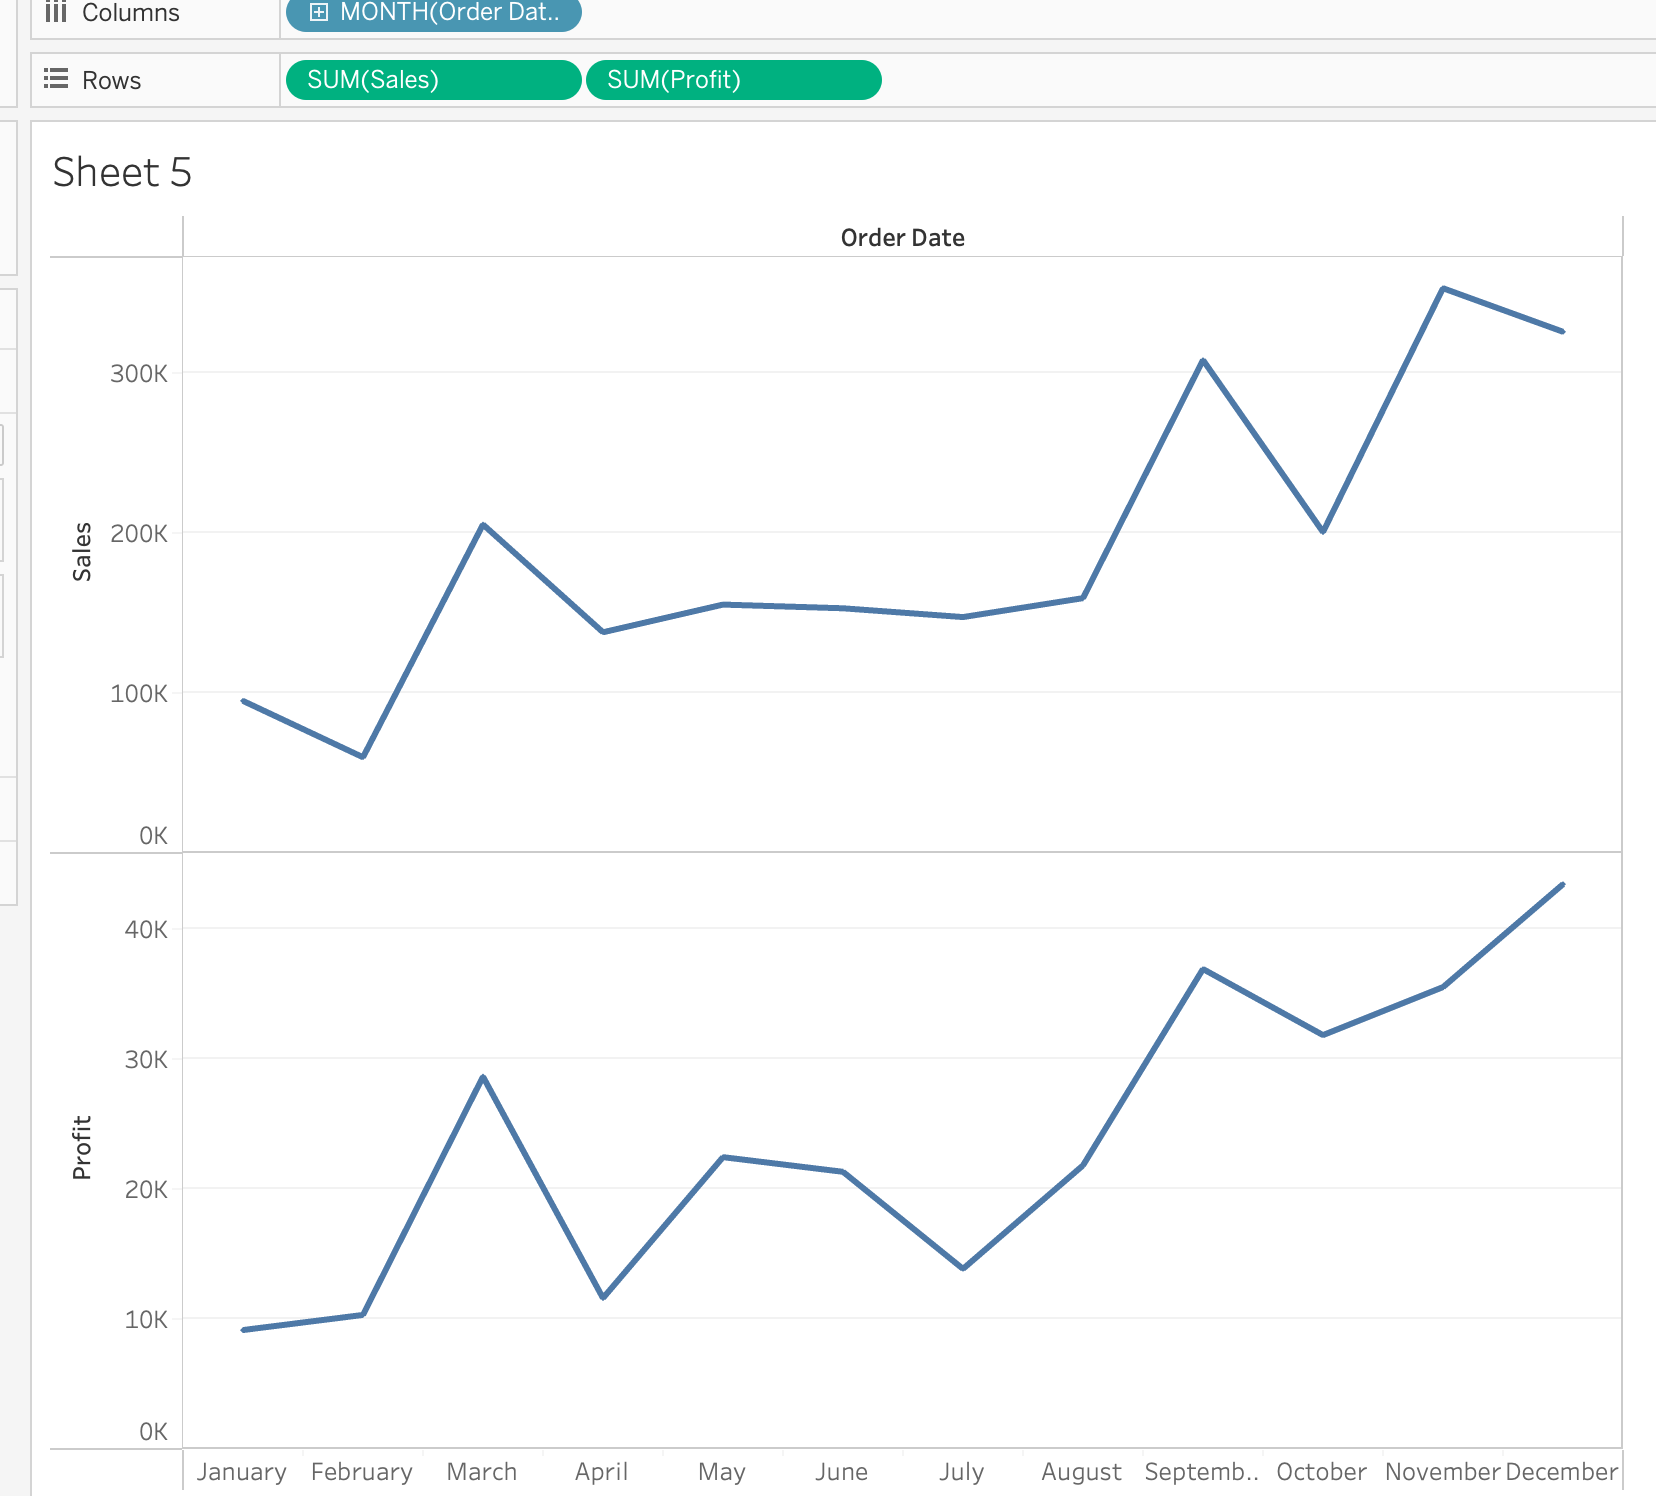This screenshot has width=1656, height=1496.
Task: Click the Rows shelf label text
Action: [111, 80]
